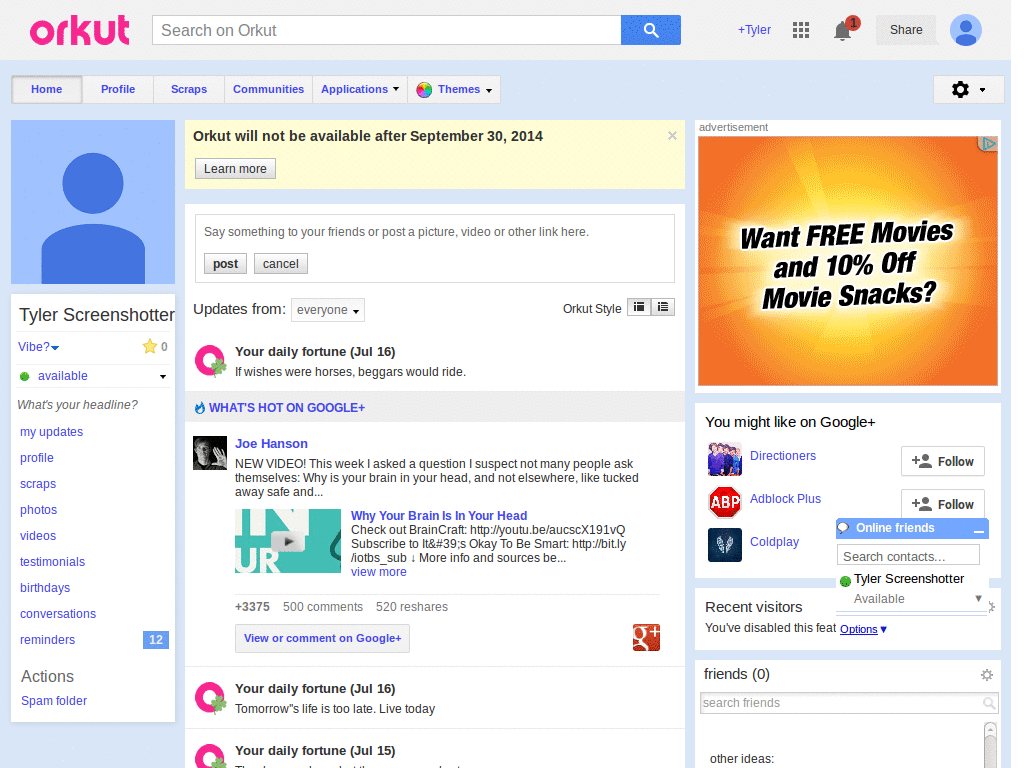Go to the Profile tab
This screenshot has height=768, width=1024.
(x=118, y=89)
